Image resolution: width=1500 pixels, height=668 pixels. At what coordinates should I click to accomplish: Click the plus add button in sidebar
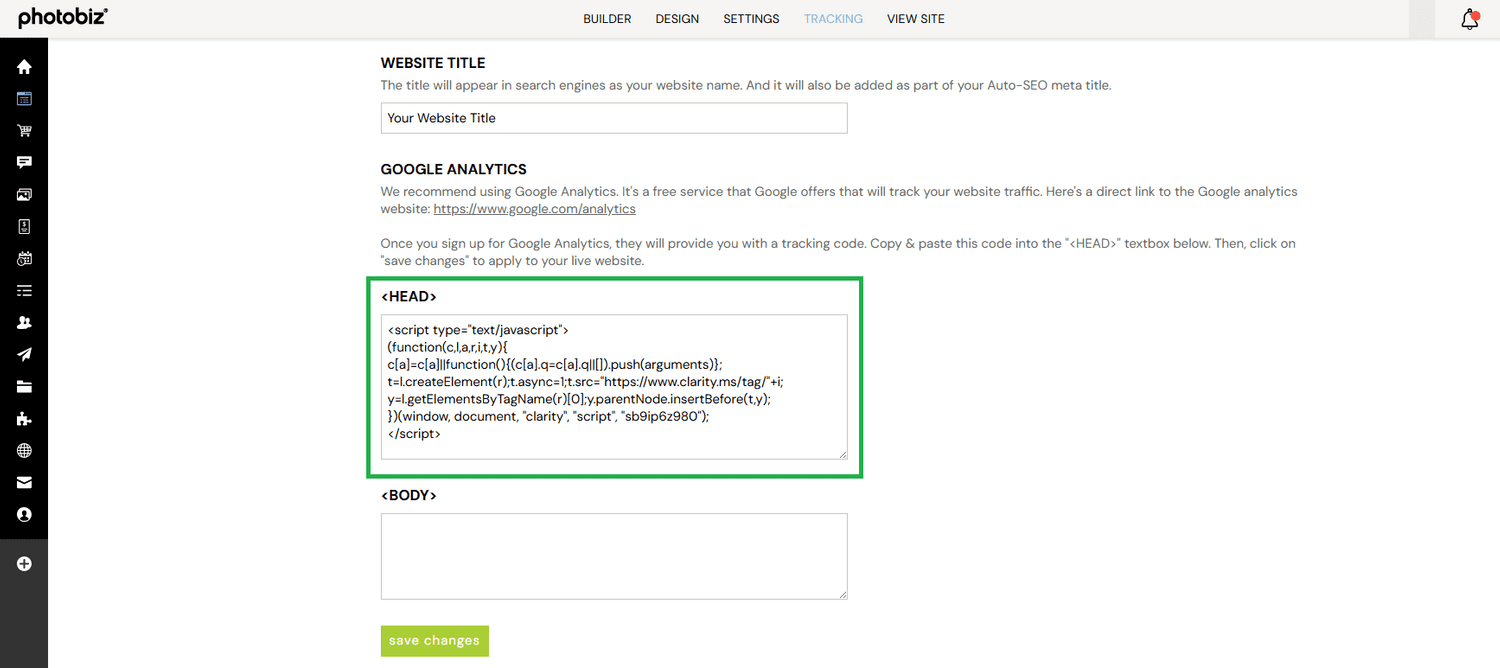pyautogui.click(x=24, y=564)
